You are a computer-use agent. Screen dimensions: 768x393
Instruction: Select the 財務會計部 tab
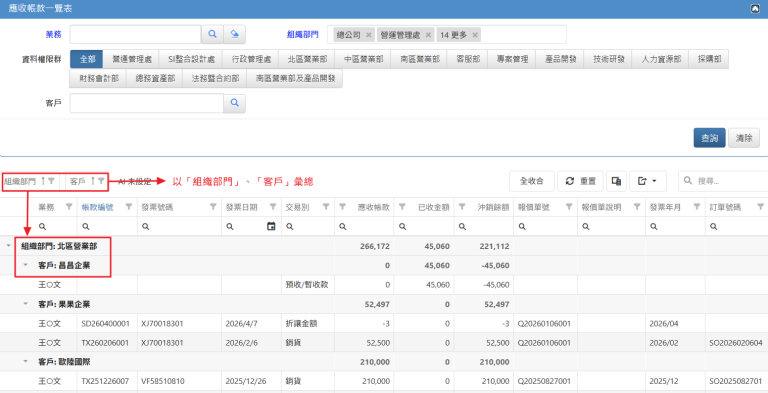tap(98, 78)
